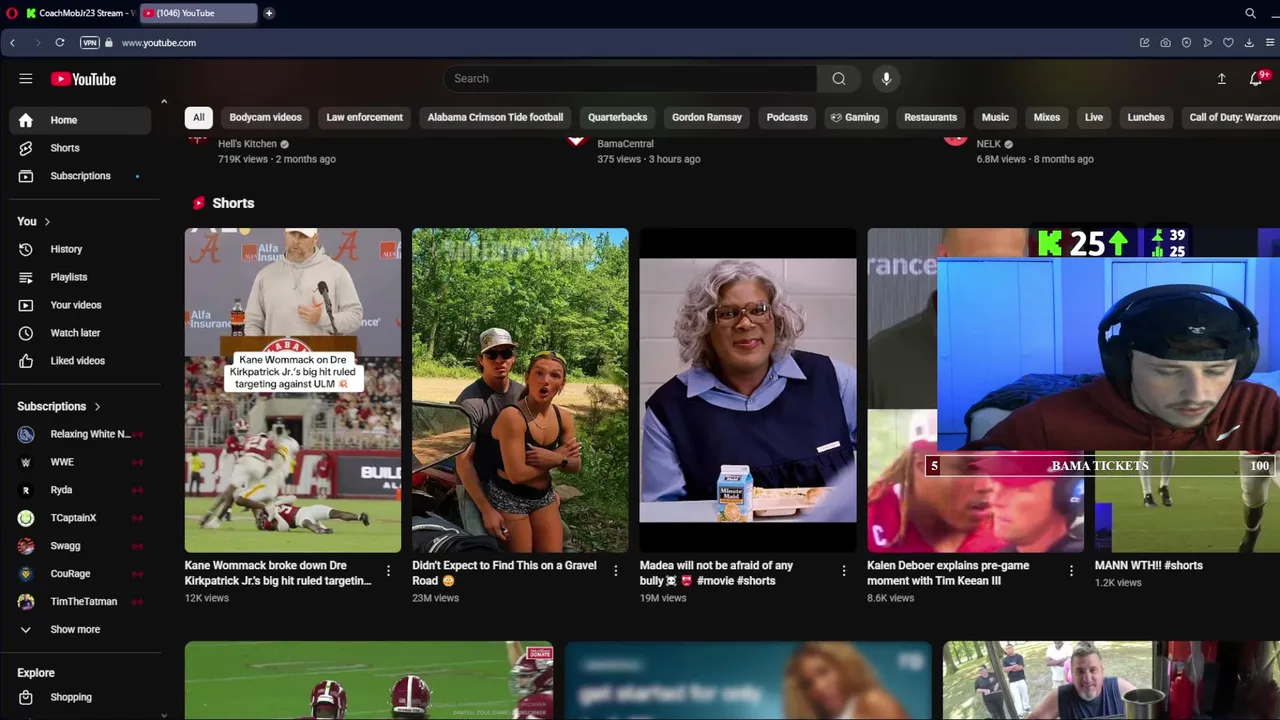Select the Gaming chip
Viewport: 1280px width, 720px height.
click(x=855, y=117)
